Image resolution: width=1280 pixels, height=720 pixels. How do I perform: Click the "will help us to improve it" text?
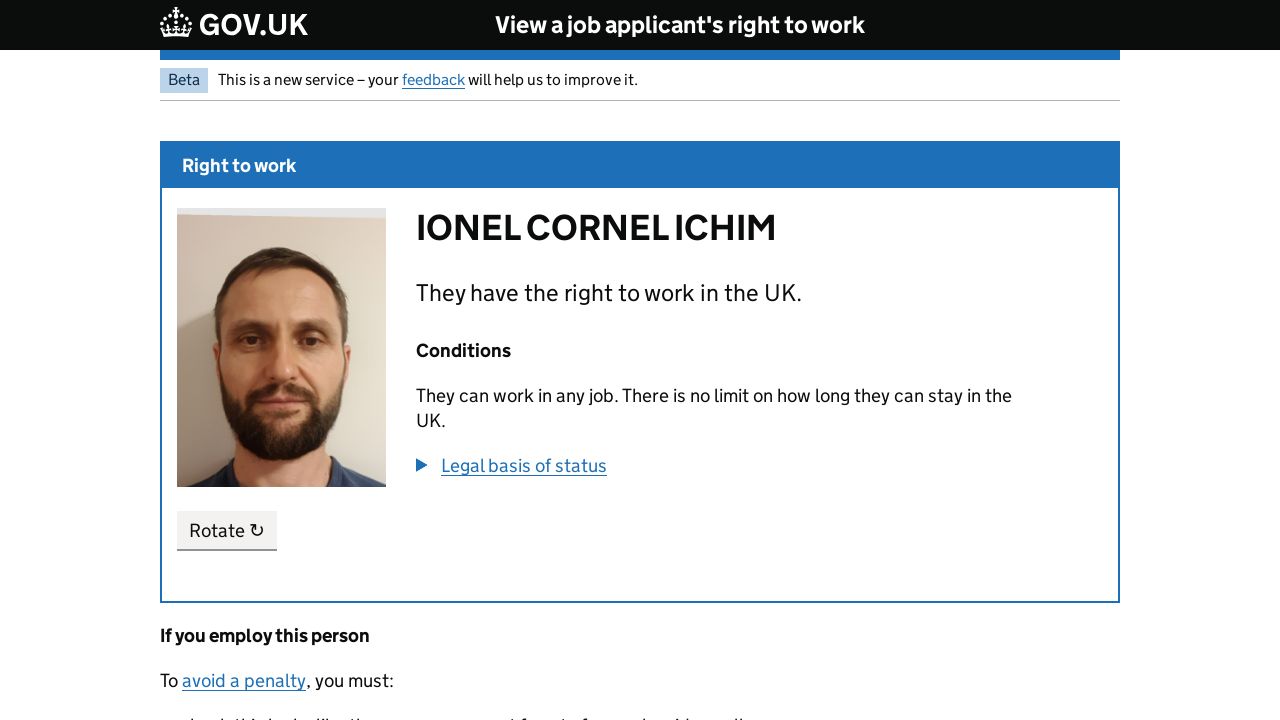[552, 80]
